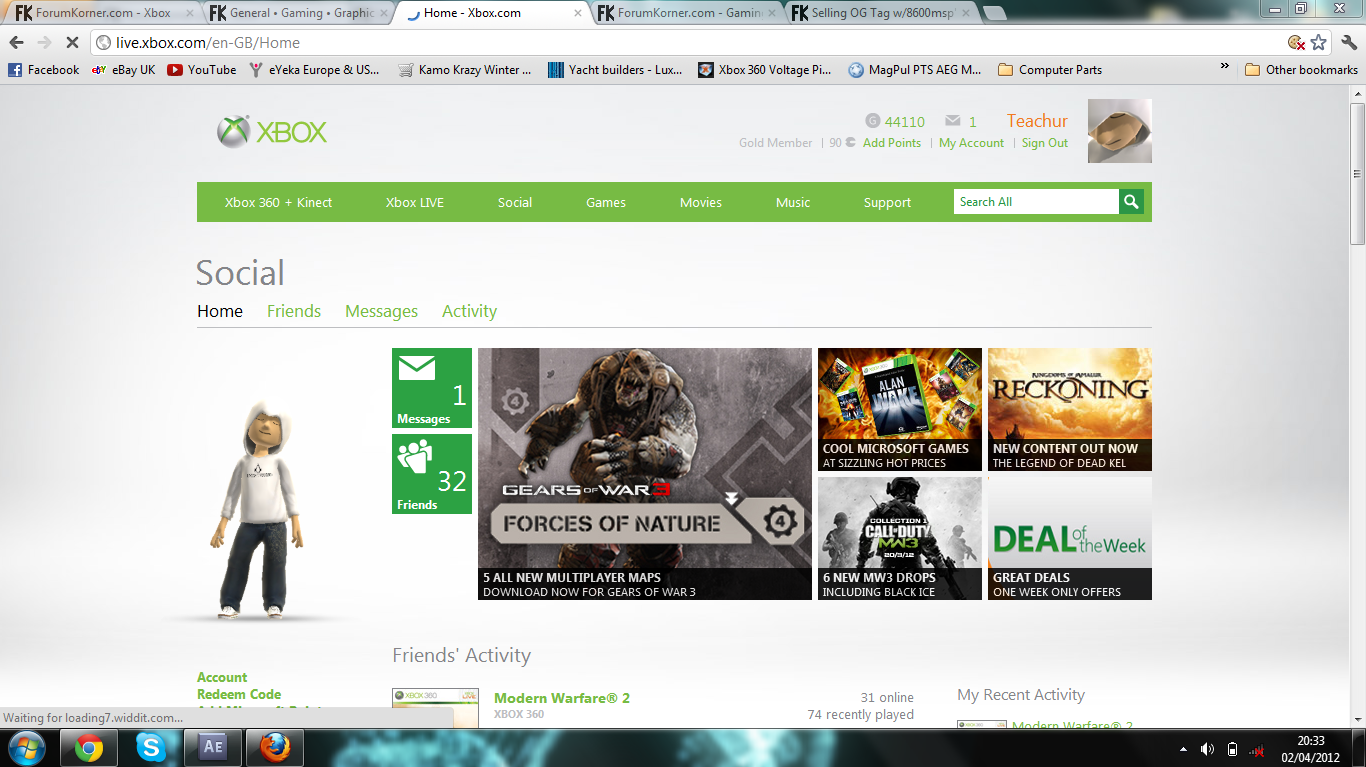This screenshot has height=767, width=1366.
Task: Open the Xbox 360 + Kinect menu
Action: tap(278, 202)
